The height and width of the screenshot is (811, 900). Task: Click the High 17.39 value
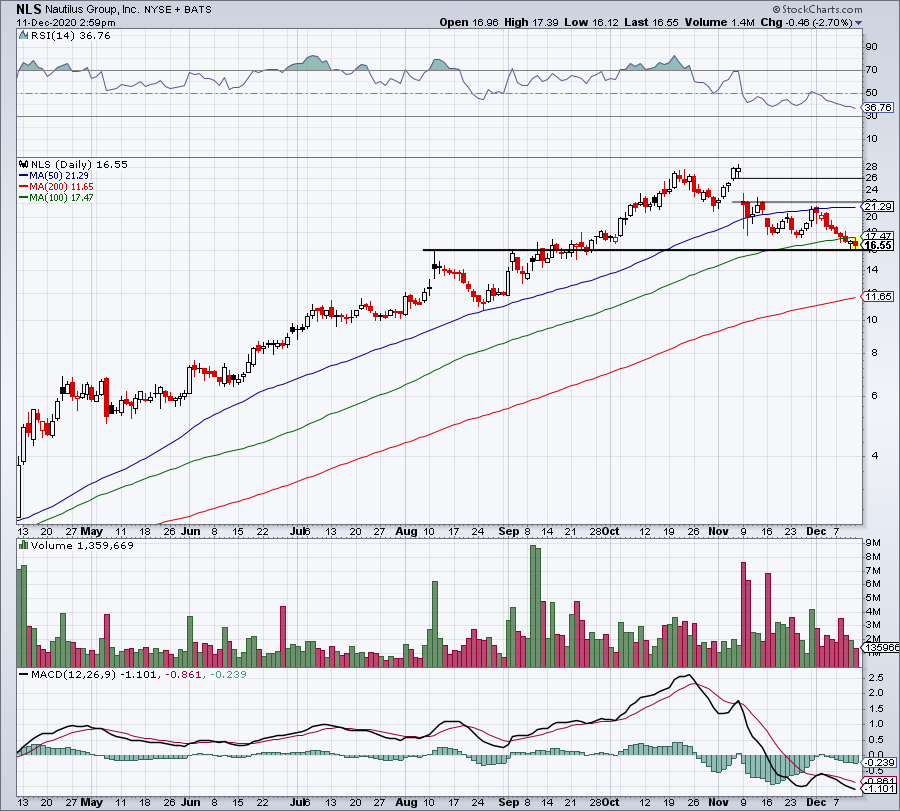point(531,22)
